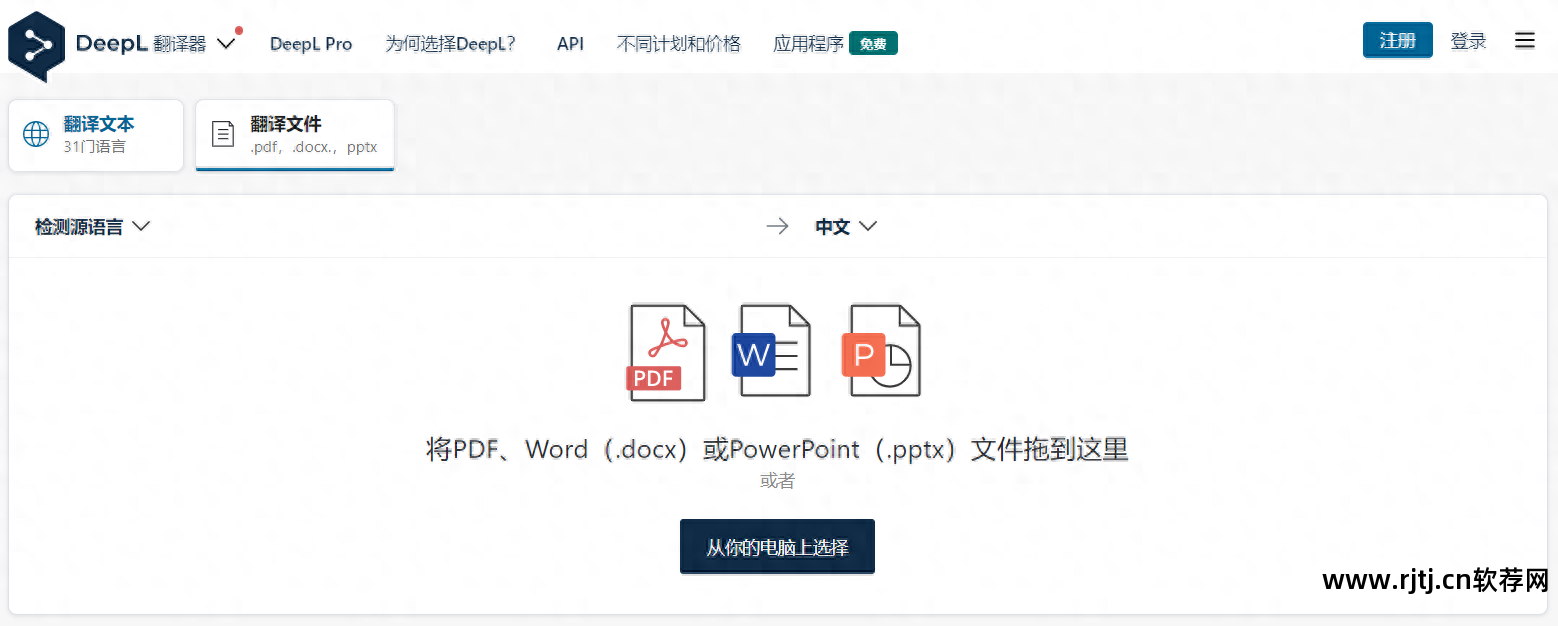Click the PDF file icon
The width and height of the screenshot is (1558, 626).
pyautogui.click(x=664, y=352)
